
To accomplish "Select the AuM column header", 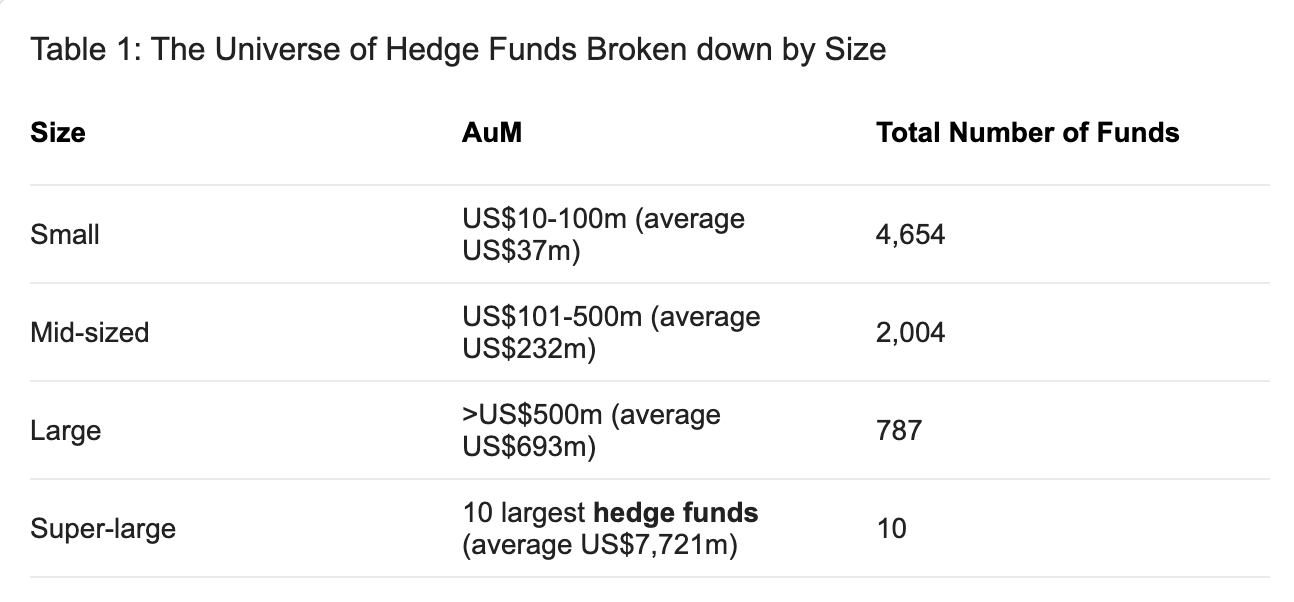I will pyautogui.click(x=491, y=133).
